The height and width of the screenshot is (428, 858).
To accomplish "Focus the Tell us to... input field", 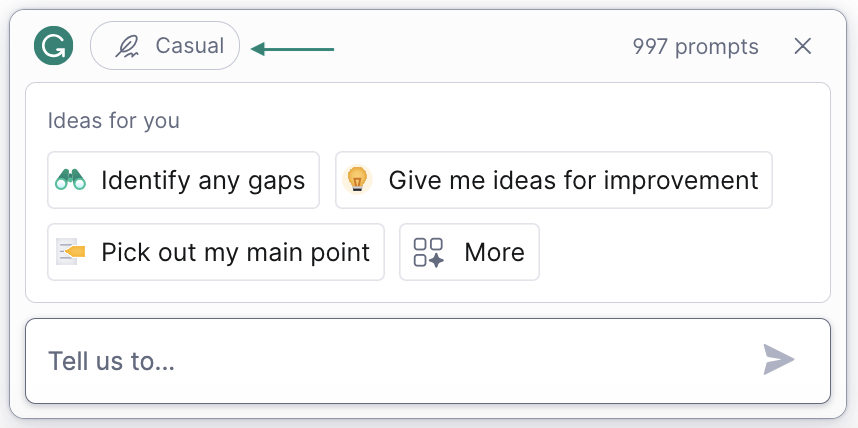I will click(390, 361).
